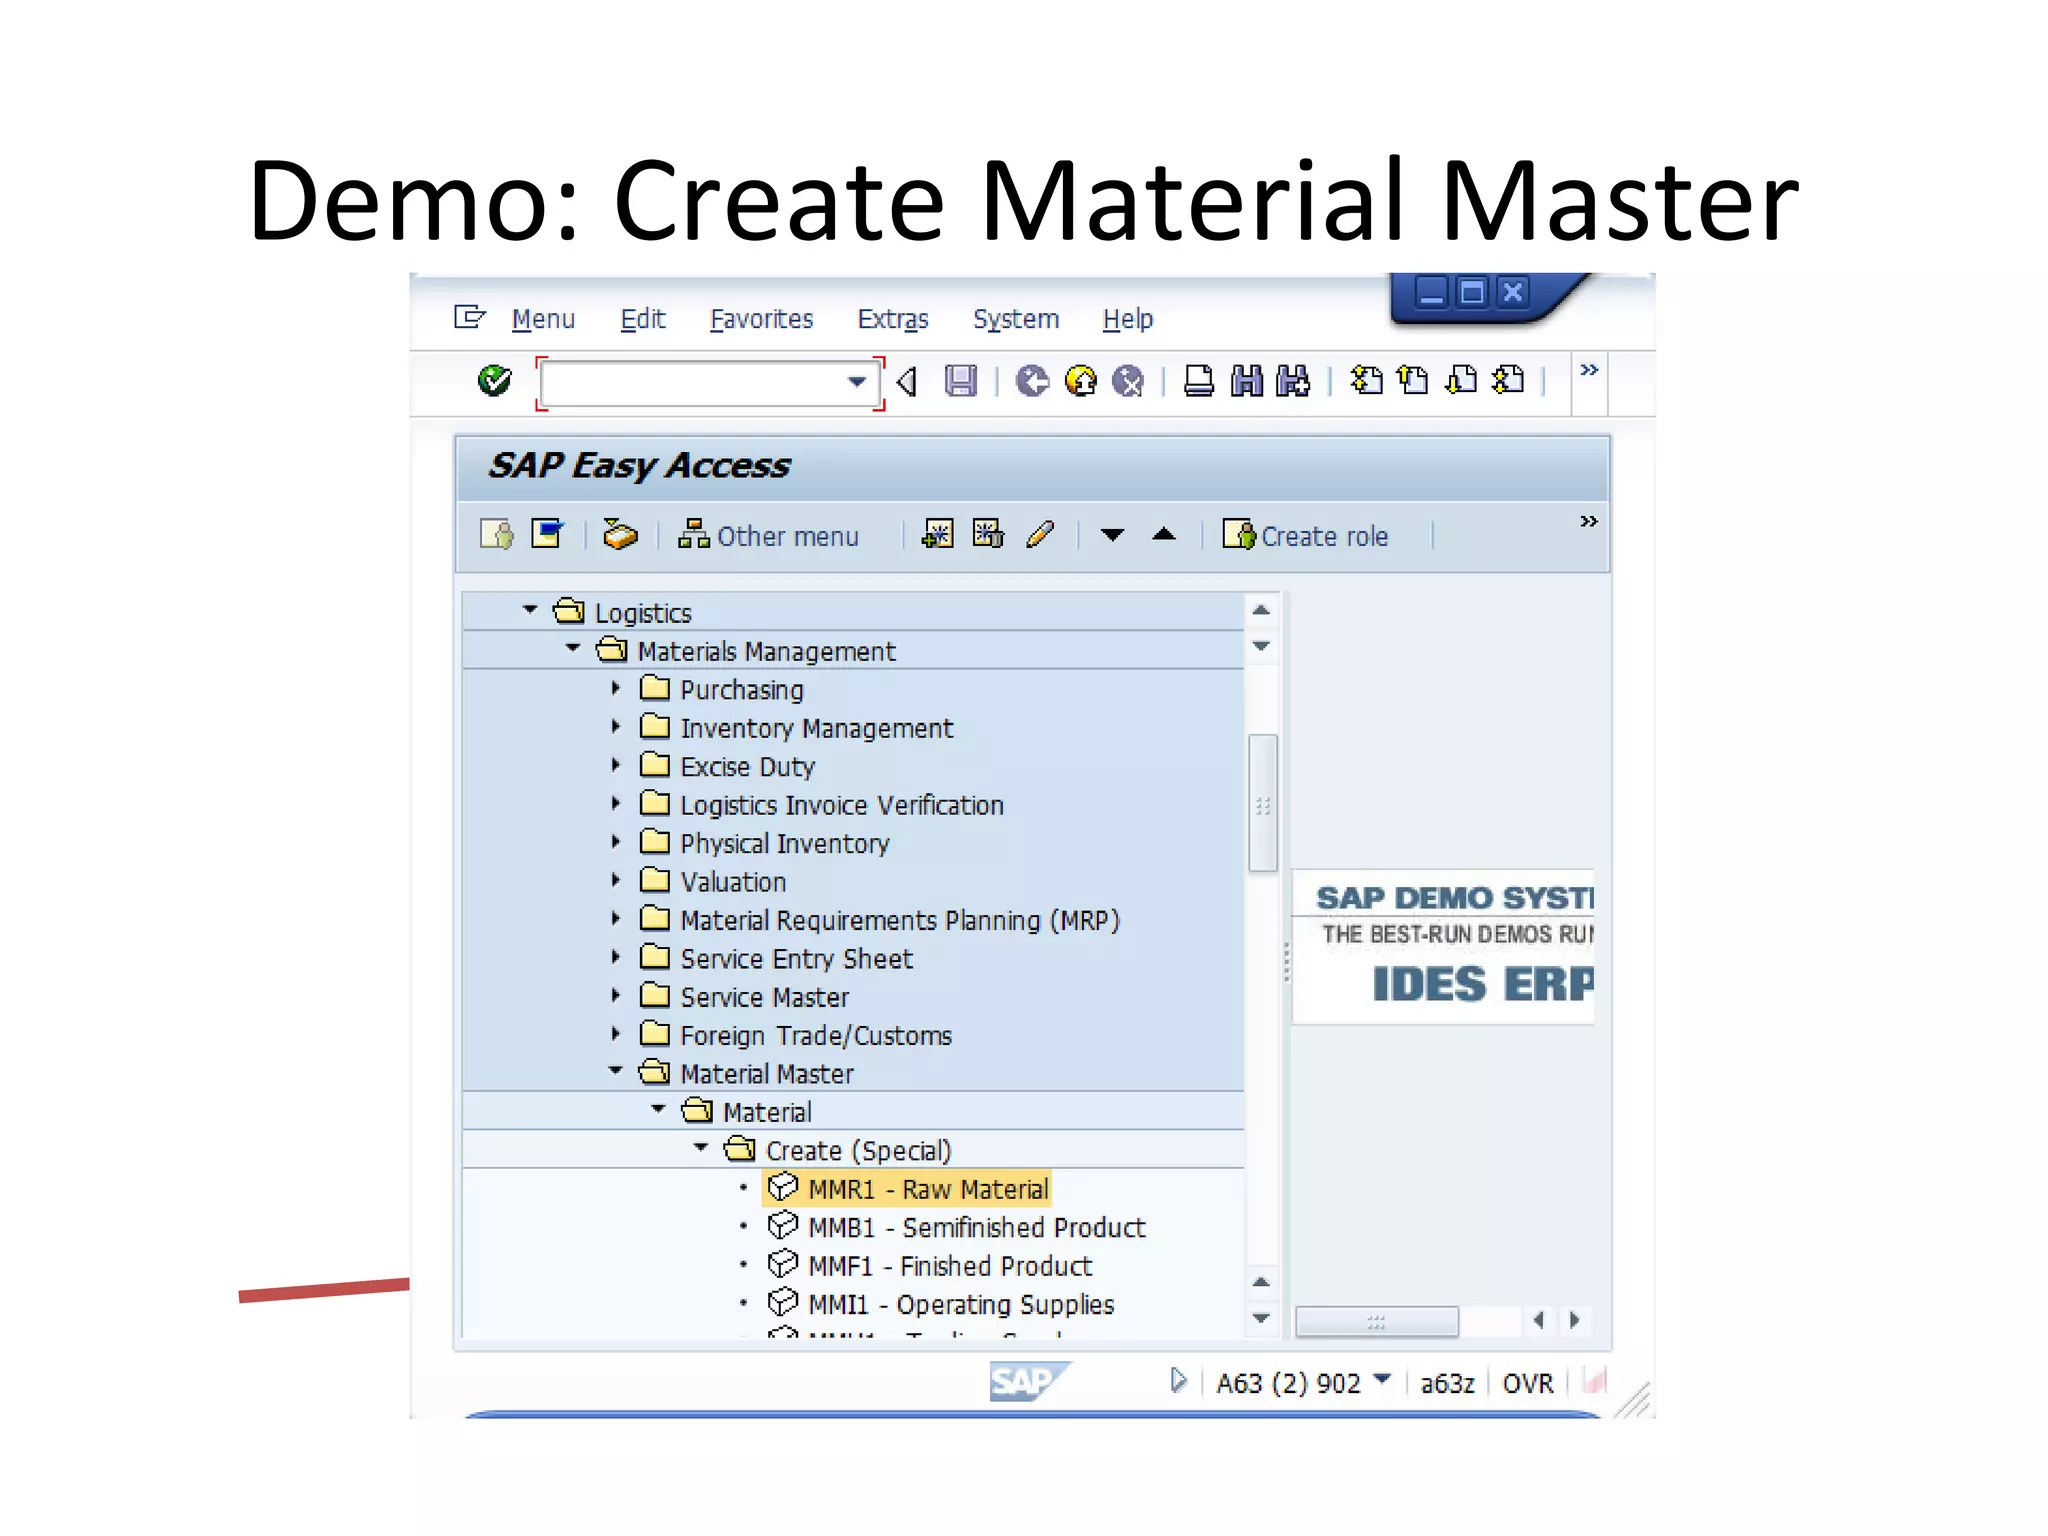Open the command field dropdown arrow
The width and height of the screenshot is (2048, 1536).
857,382
